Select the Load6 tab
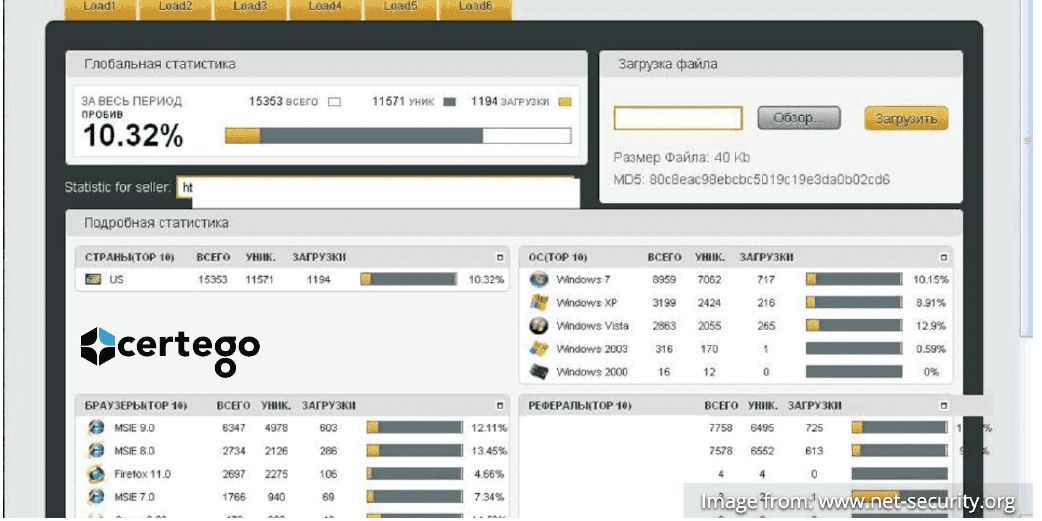Viewport: 1042px width, 521px height. click(x=474, y=8)
